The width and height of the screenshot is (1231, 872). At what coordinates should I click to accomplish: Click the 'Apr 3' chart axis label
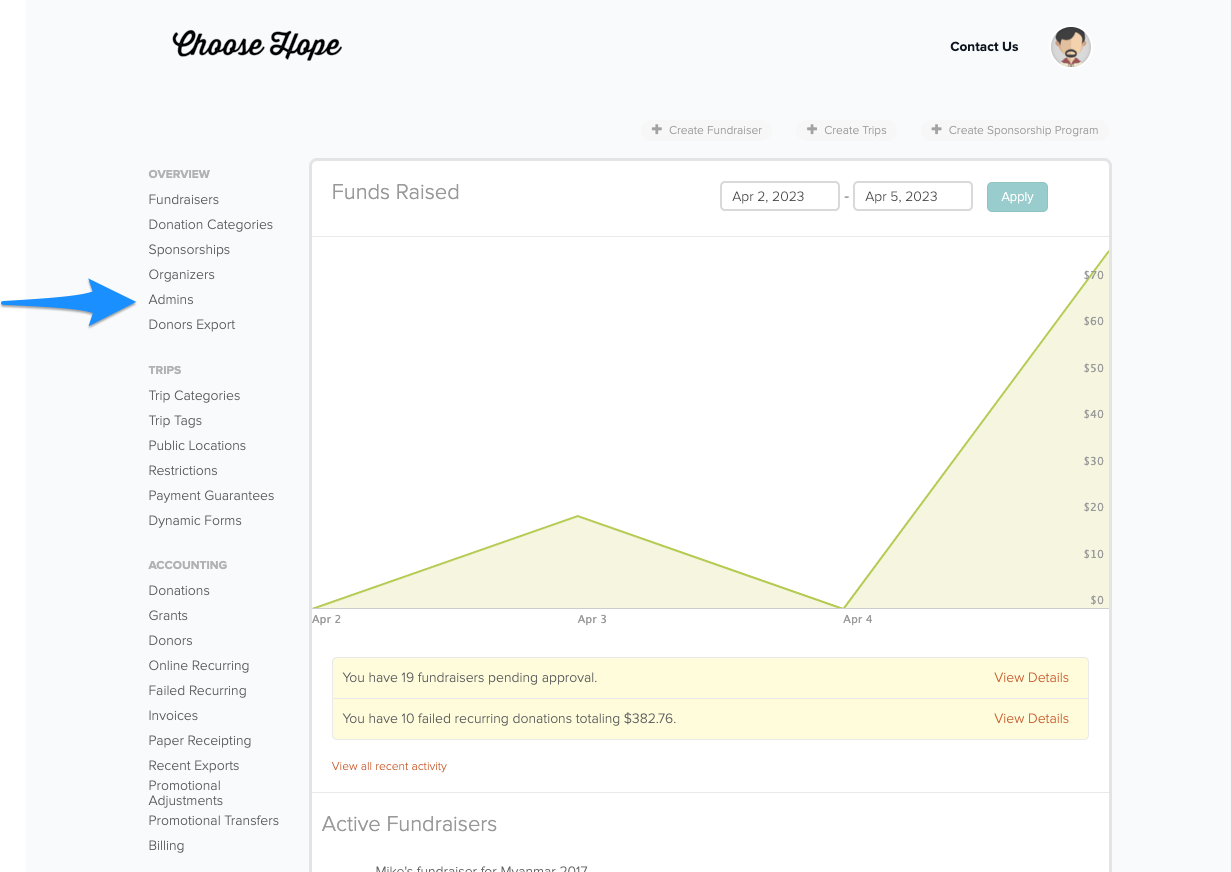592,620
